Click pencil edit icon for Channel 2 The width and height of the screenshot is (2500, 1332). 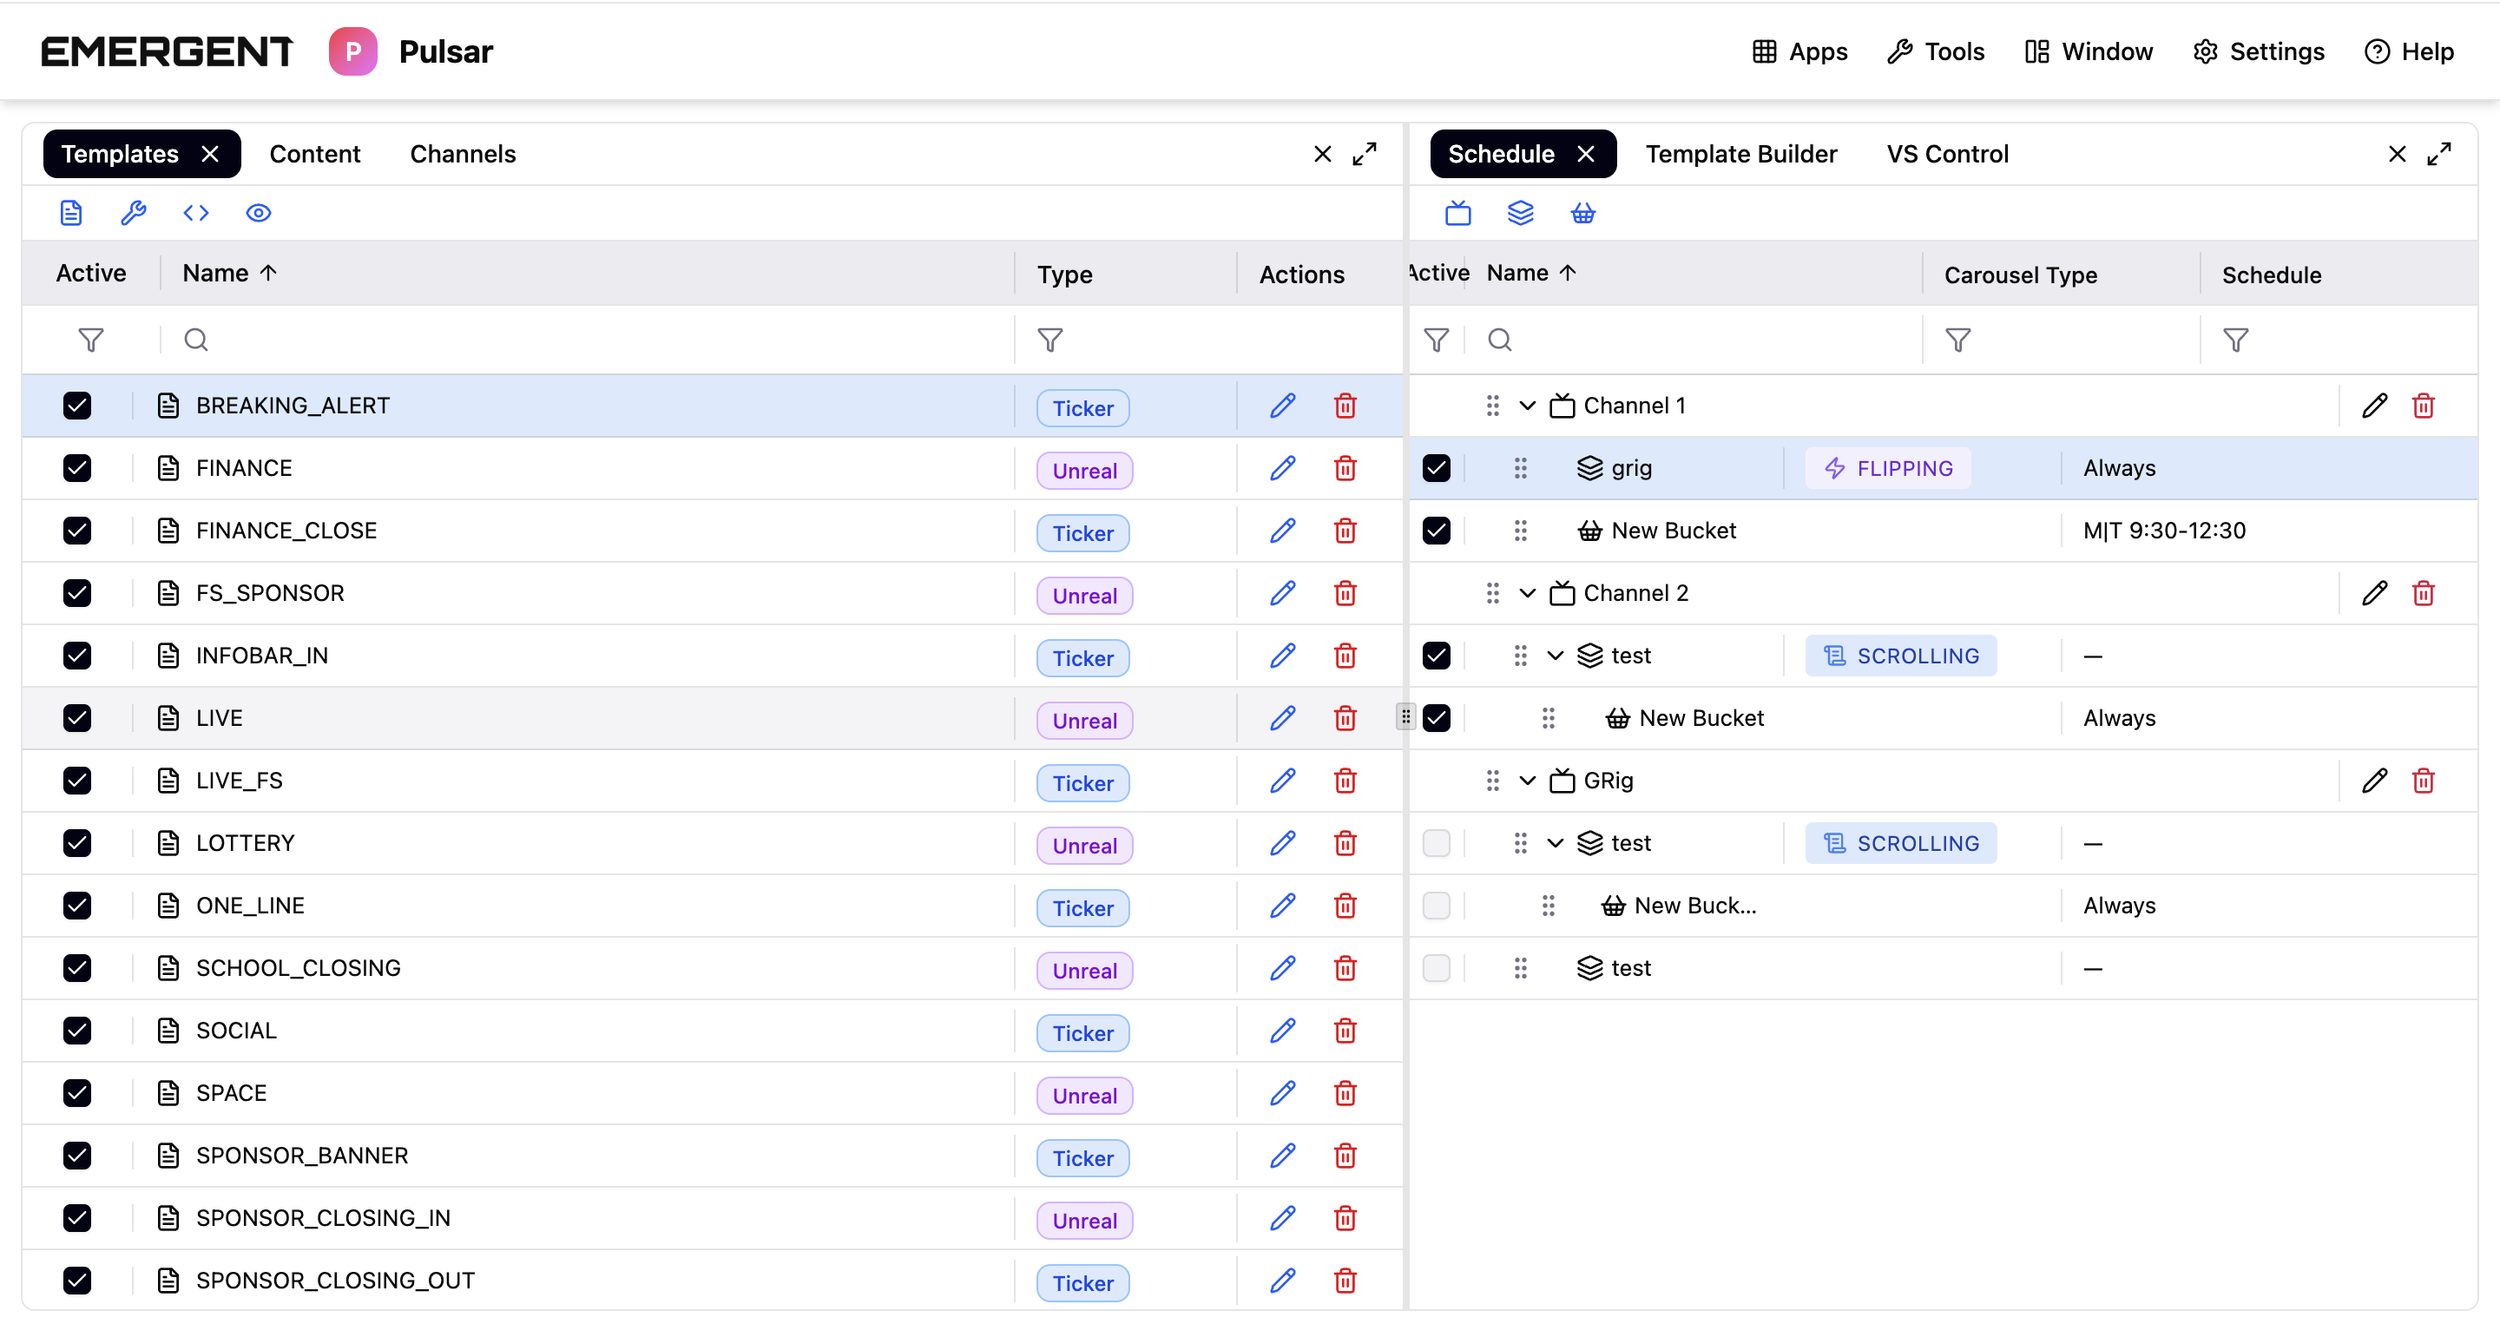(x=2375, y=593)
